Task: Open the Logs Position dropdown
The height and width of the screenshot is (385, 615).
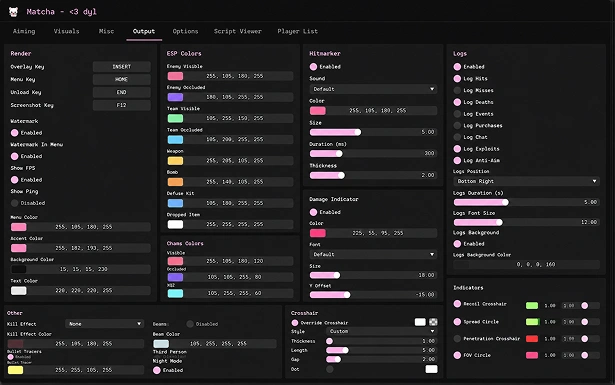Action: [526, 181]
